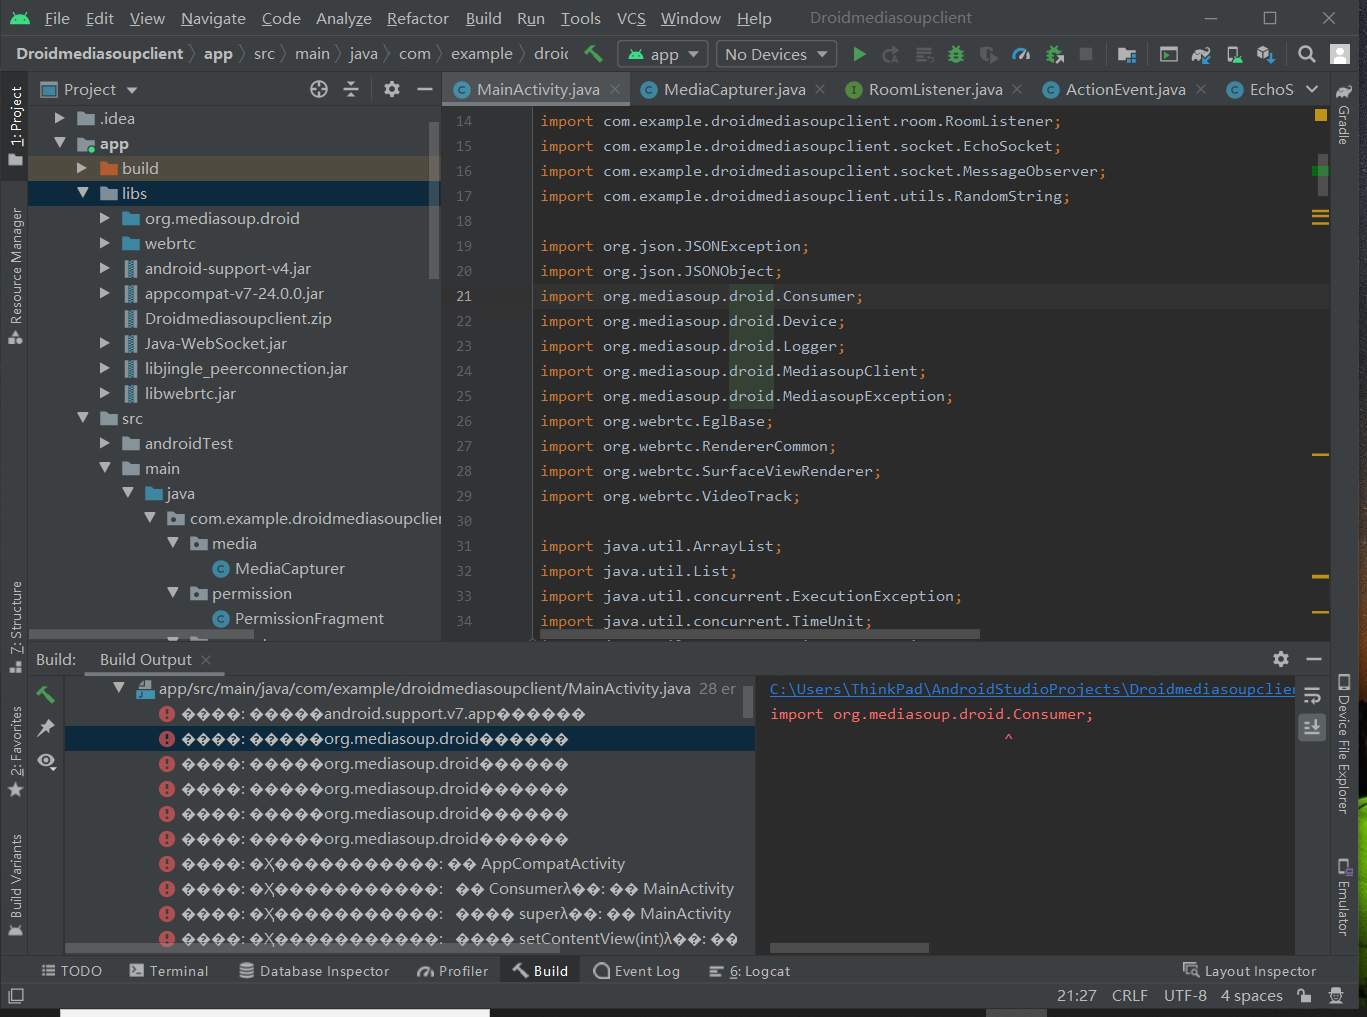The image size is (1367, 1017).
Task: Click the Run with Coverage icon
Action: pos(988,54)
